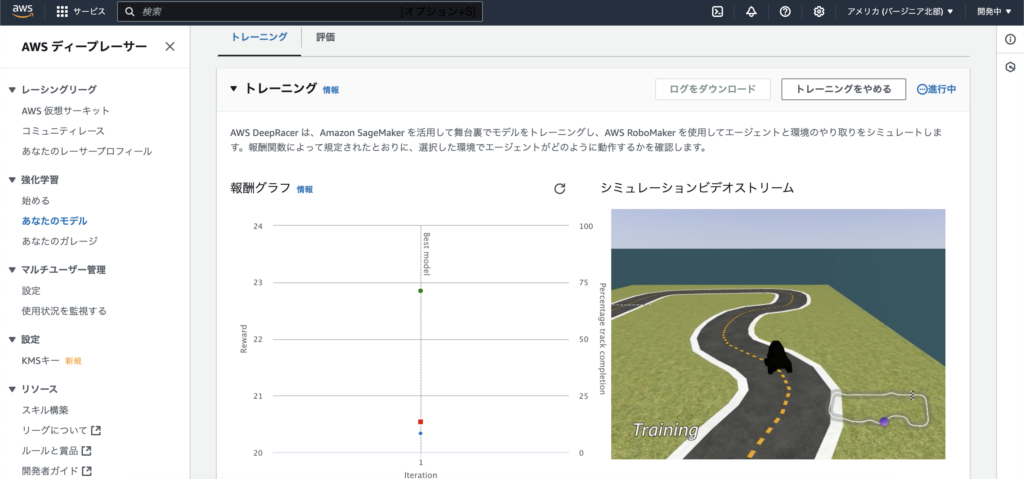Collapse the マルチユーザー管理 section
Viewport: 1024px width, 479px height.
[x=12, y=270]
